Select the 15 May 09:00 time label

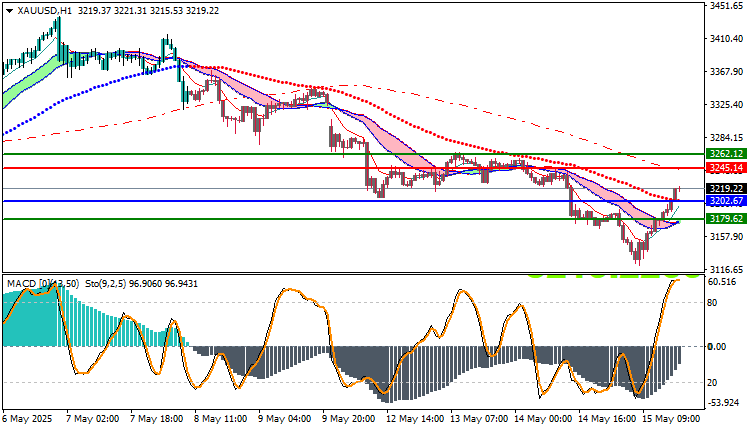[670, 419]
